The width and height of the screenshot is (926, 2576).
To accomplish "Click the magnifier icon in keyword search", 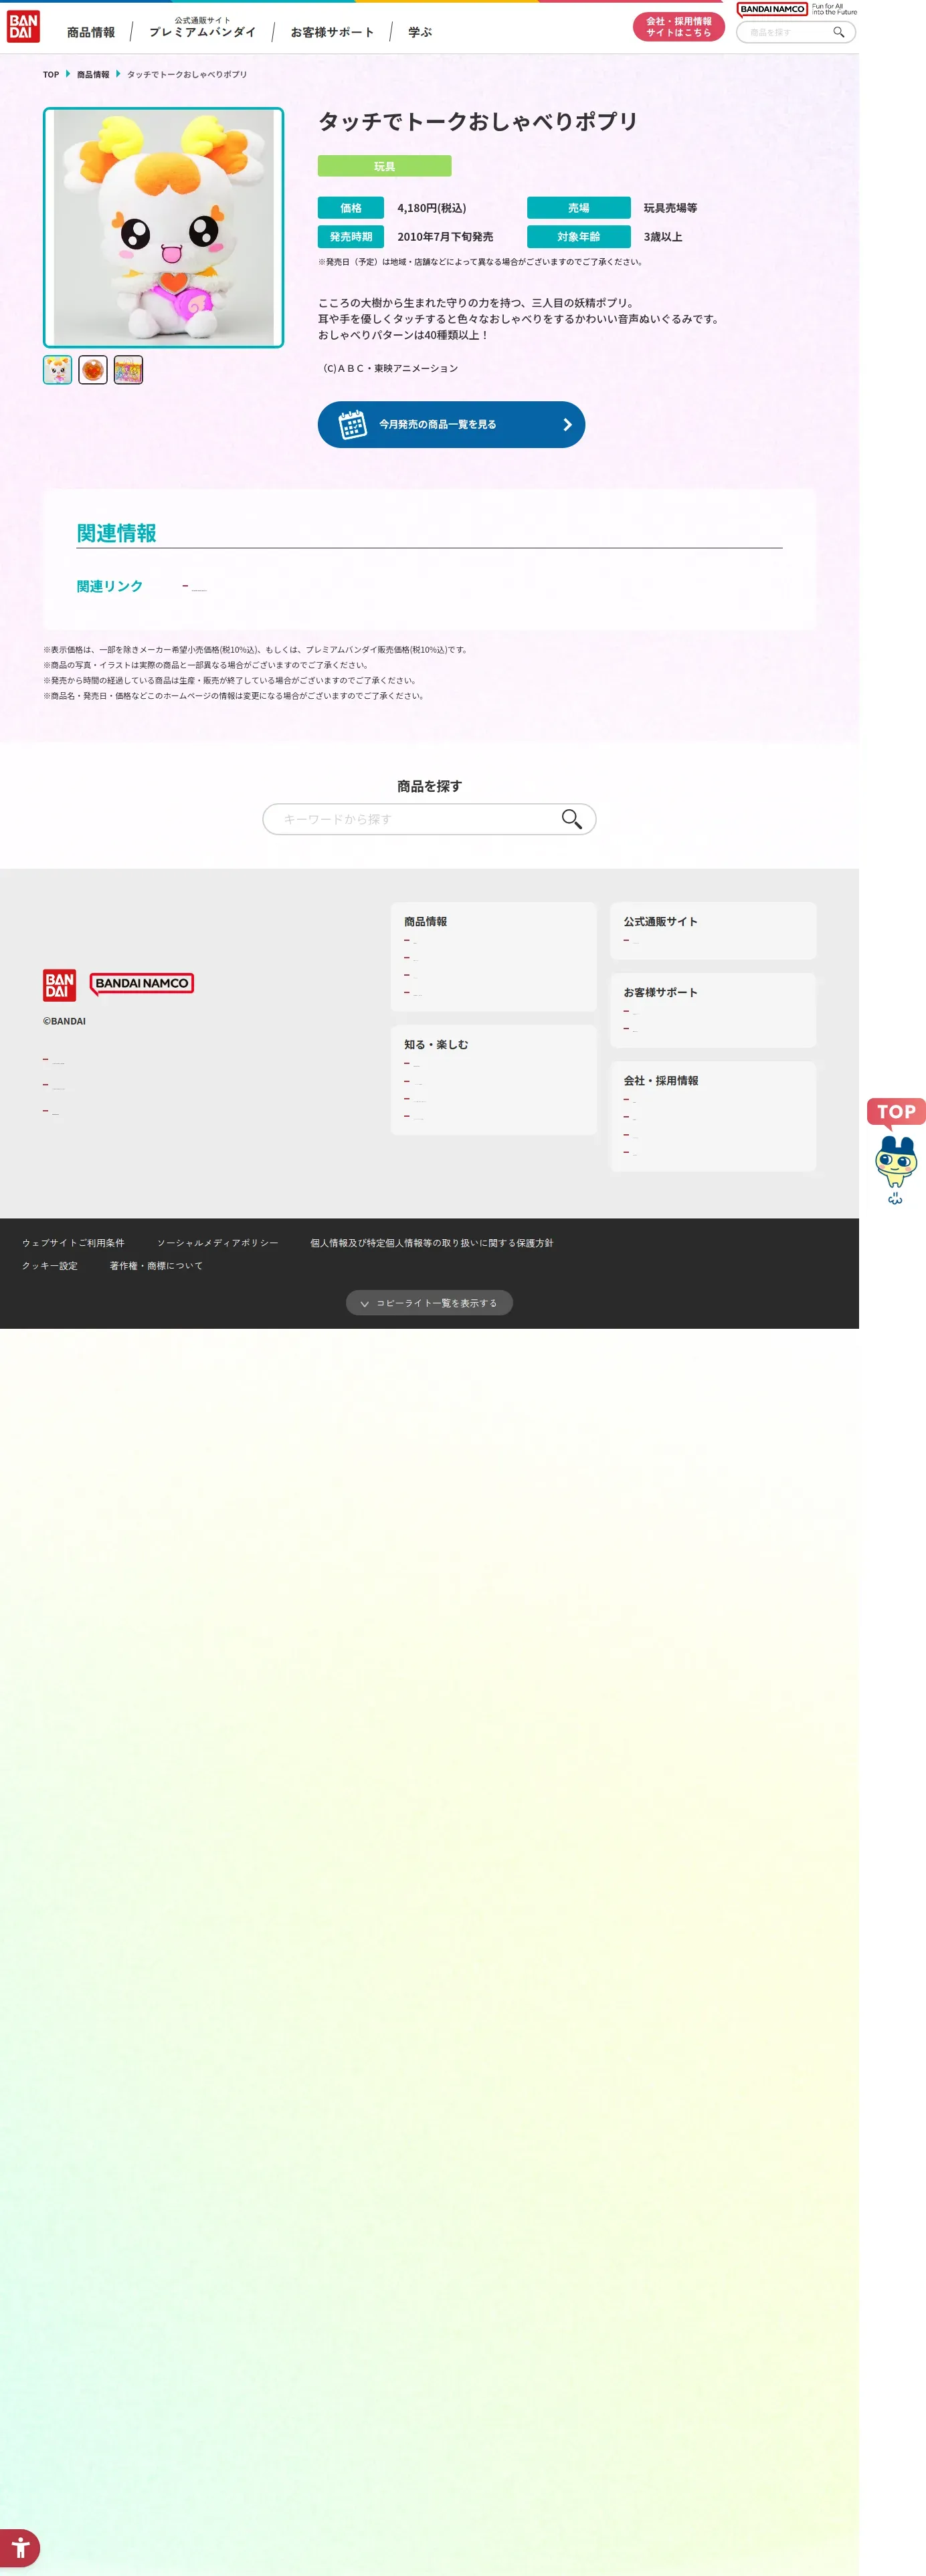I will (x=571, y=819).
